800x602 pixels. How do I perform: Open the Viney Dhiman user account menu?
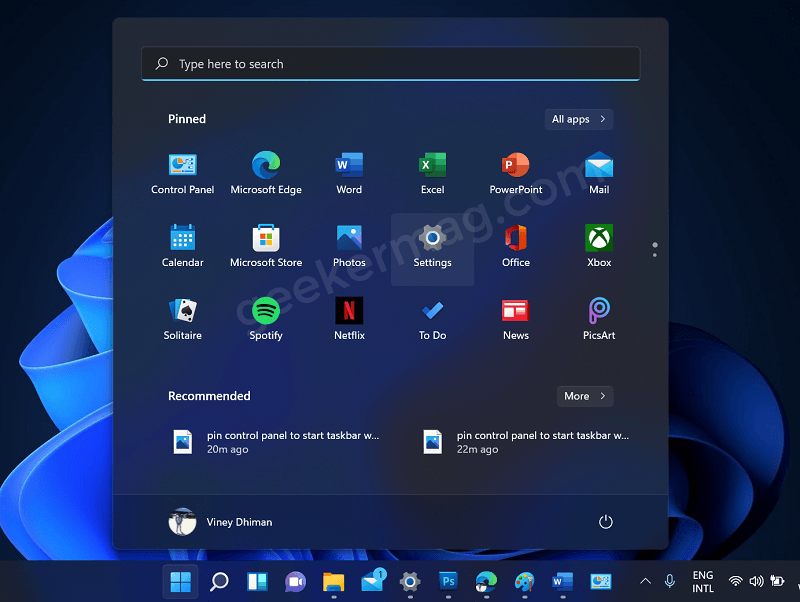click(x=220, y=522)
